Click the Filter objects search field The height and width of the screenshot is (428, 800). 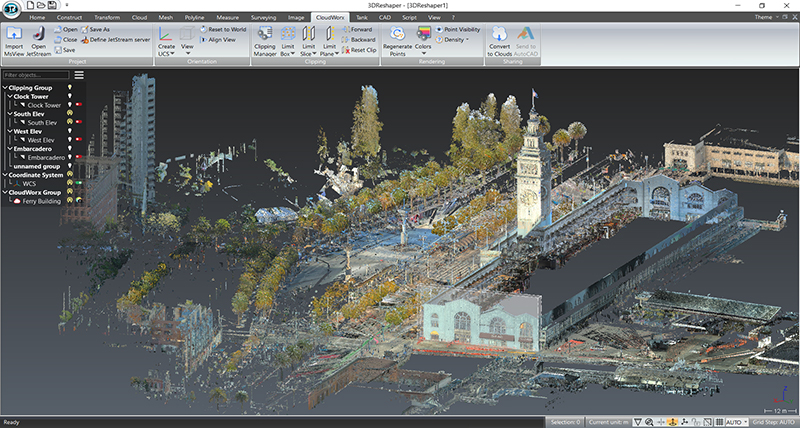tap(36, 75)
